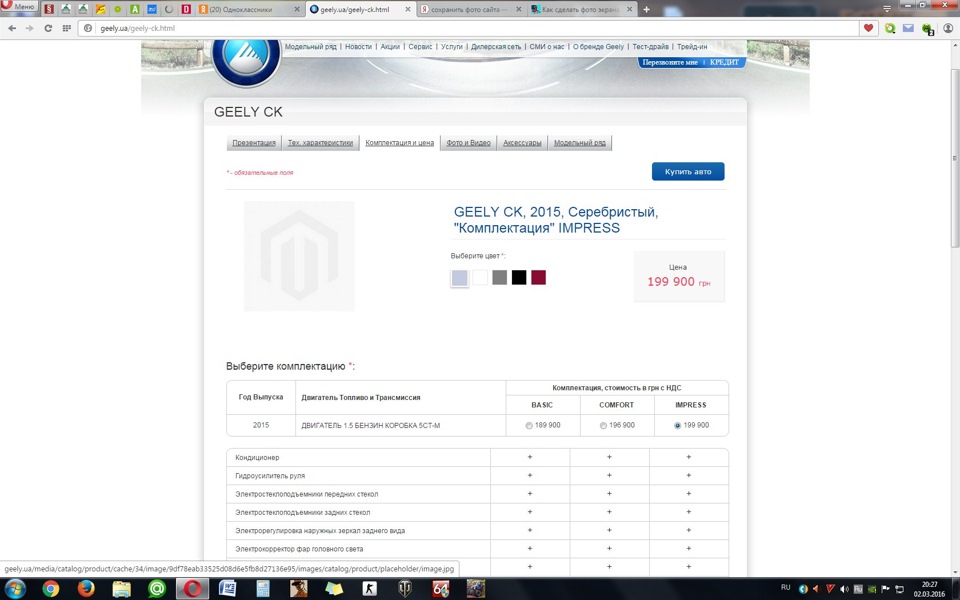
Task: Add page to bookmarks with heart icon
Action: tap(868, 28)
